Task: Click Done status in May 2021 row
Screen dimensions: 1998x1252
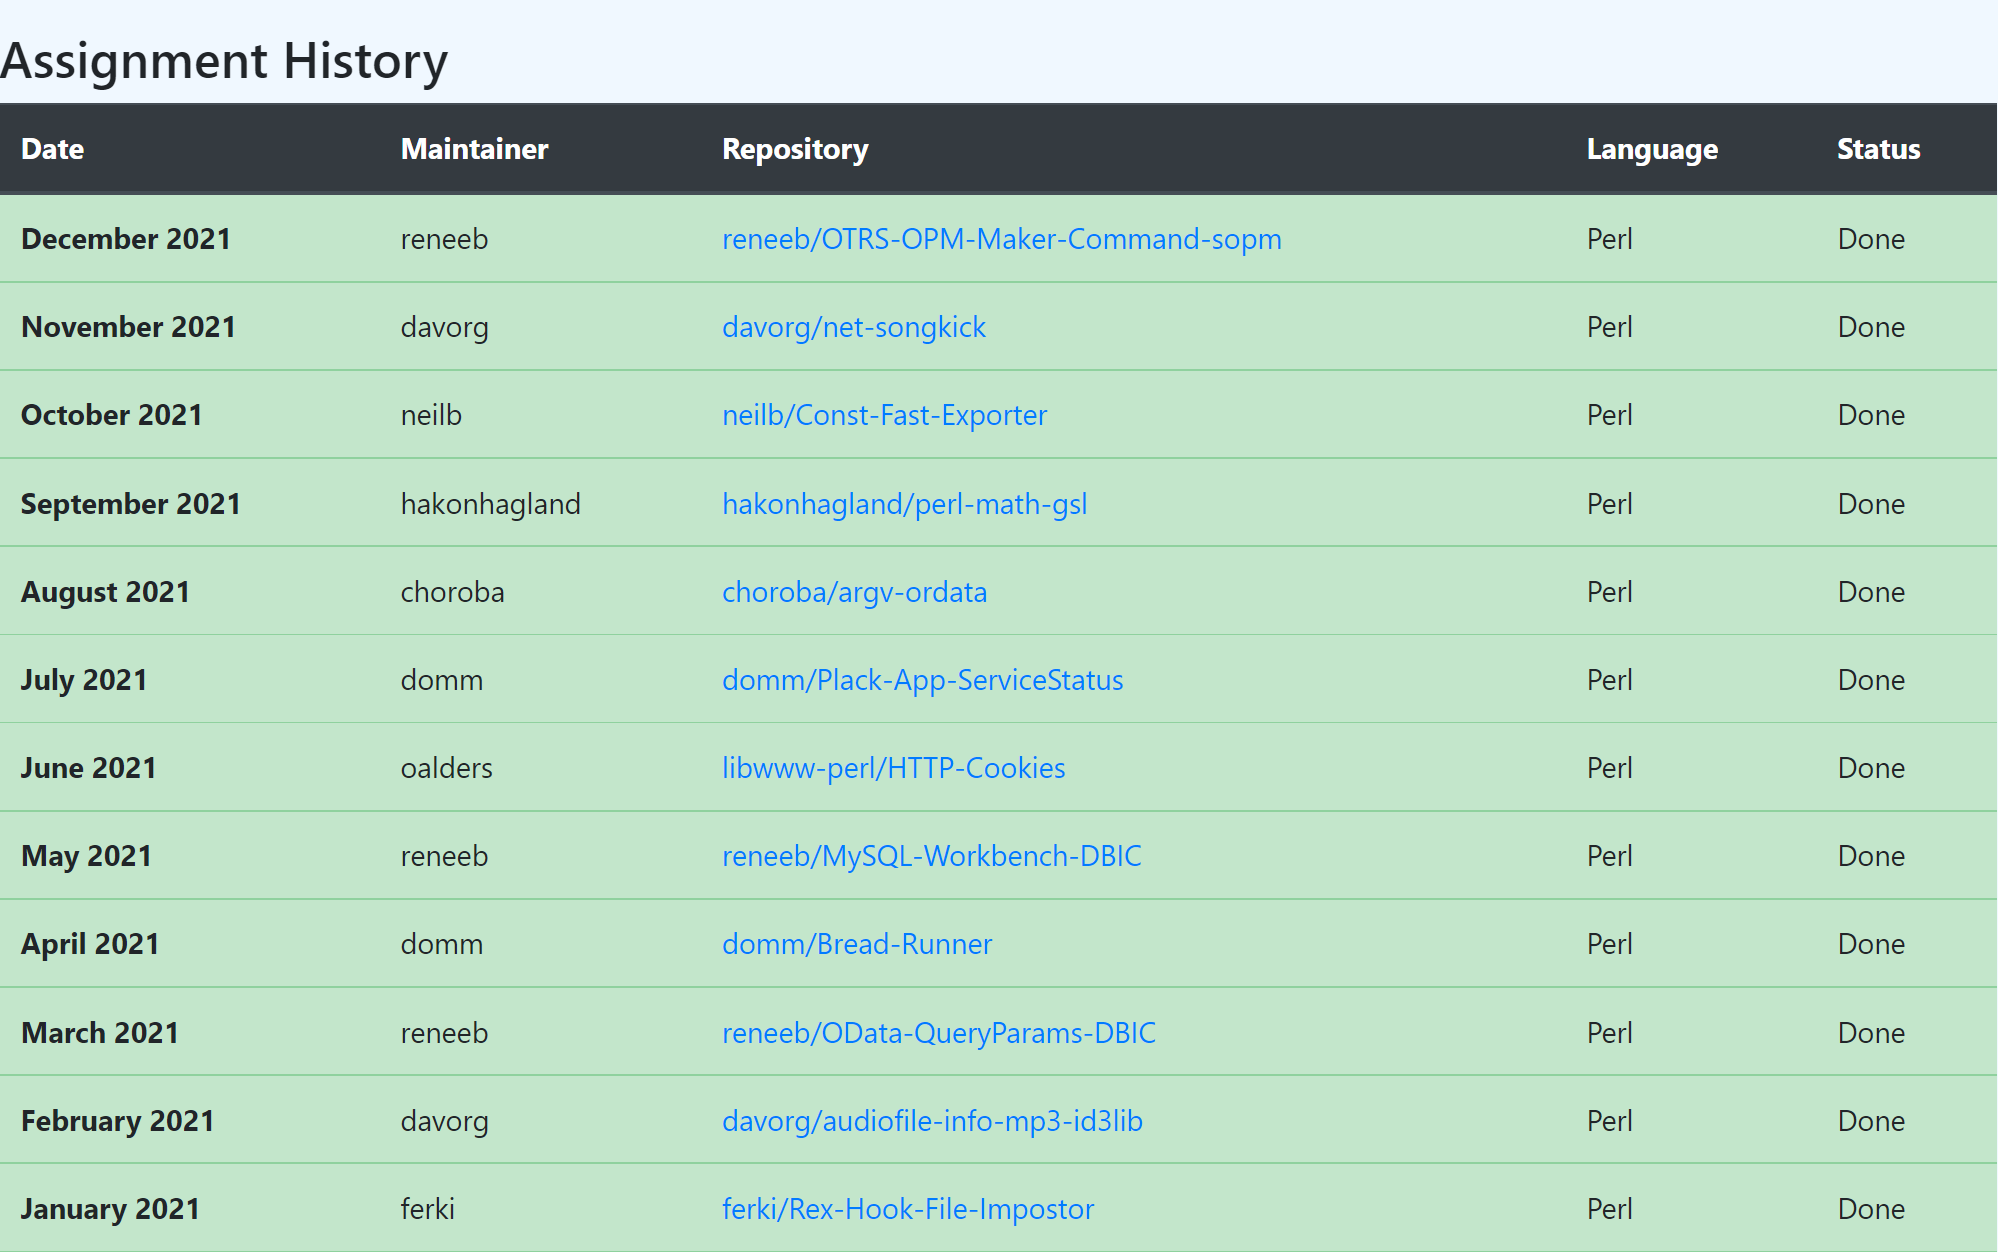Action: [x=1871, y=856]
